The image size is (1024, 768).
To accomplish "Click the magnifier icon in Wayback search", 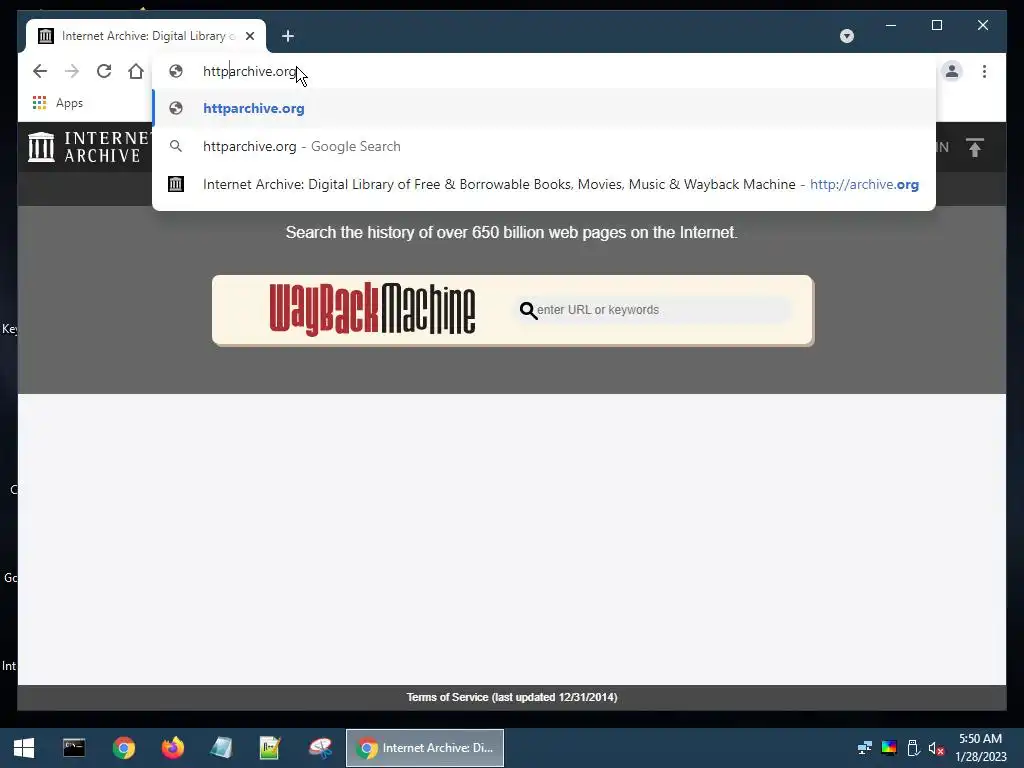I will pos(528,310).
